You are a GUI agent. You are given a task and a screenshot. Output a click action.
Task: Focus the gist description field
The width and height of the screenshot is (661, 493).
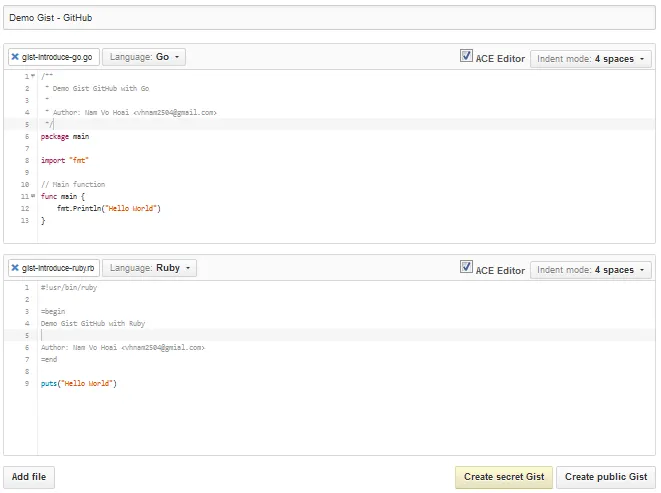pyautogui.click(x=330, y=18)
